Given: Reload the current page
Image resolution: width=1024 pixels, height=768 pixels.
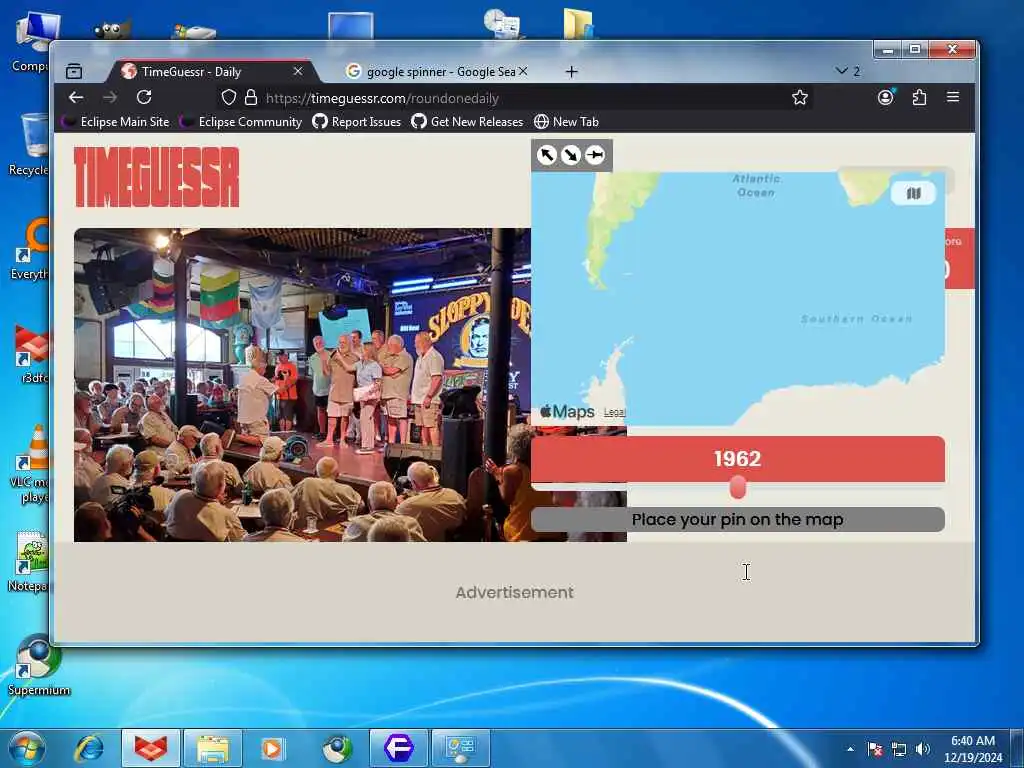Looking at the screenshot, I should pyautogui.click(x=144, y=97).
